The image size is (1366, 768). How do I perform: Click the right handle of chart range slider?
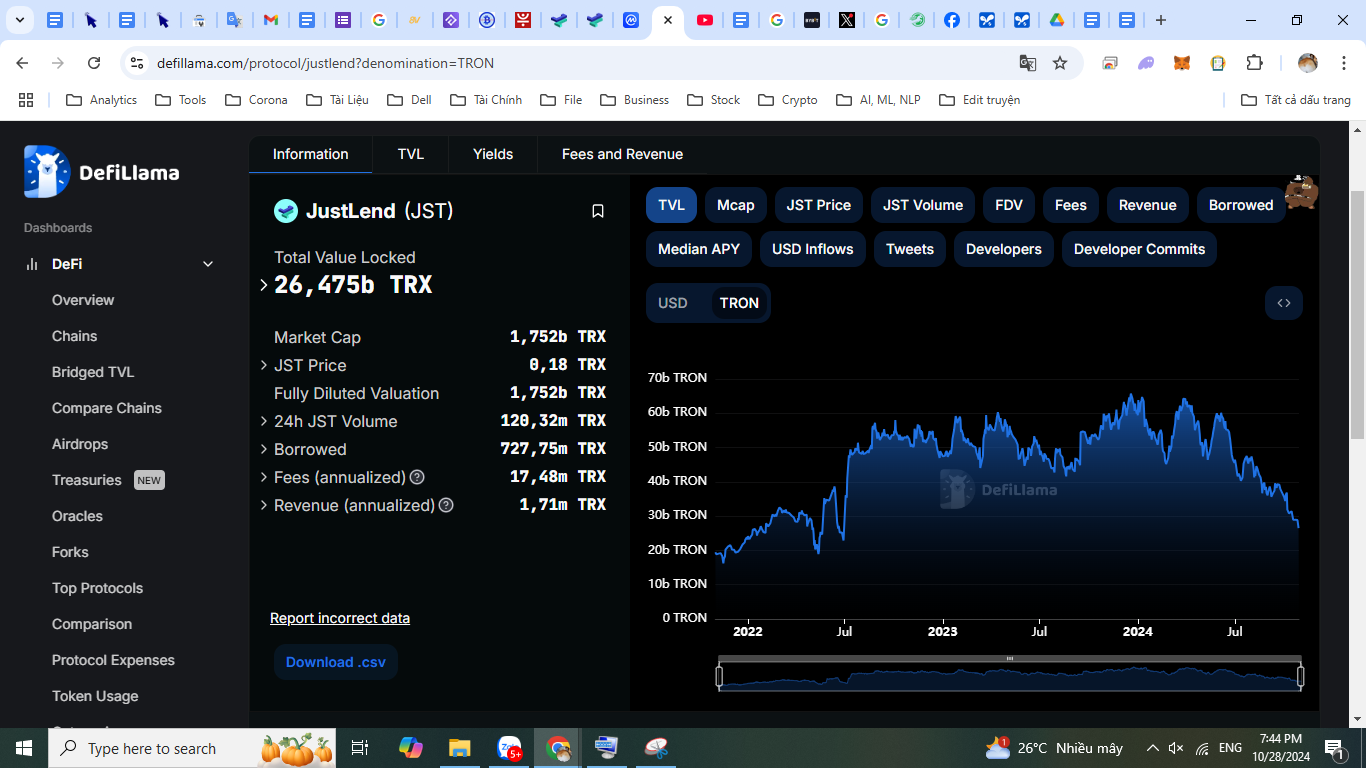1300,677
